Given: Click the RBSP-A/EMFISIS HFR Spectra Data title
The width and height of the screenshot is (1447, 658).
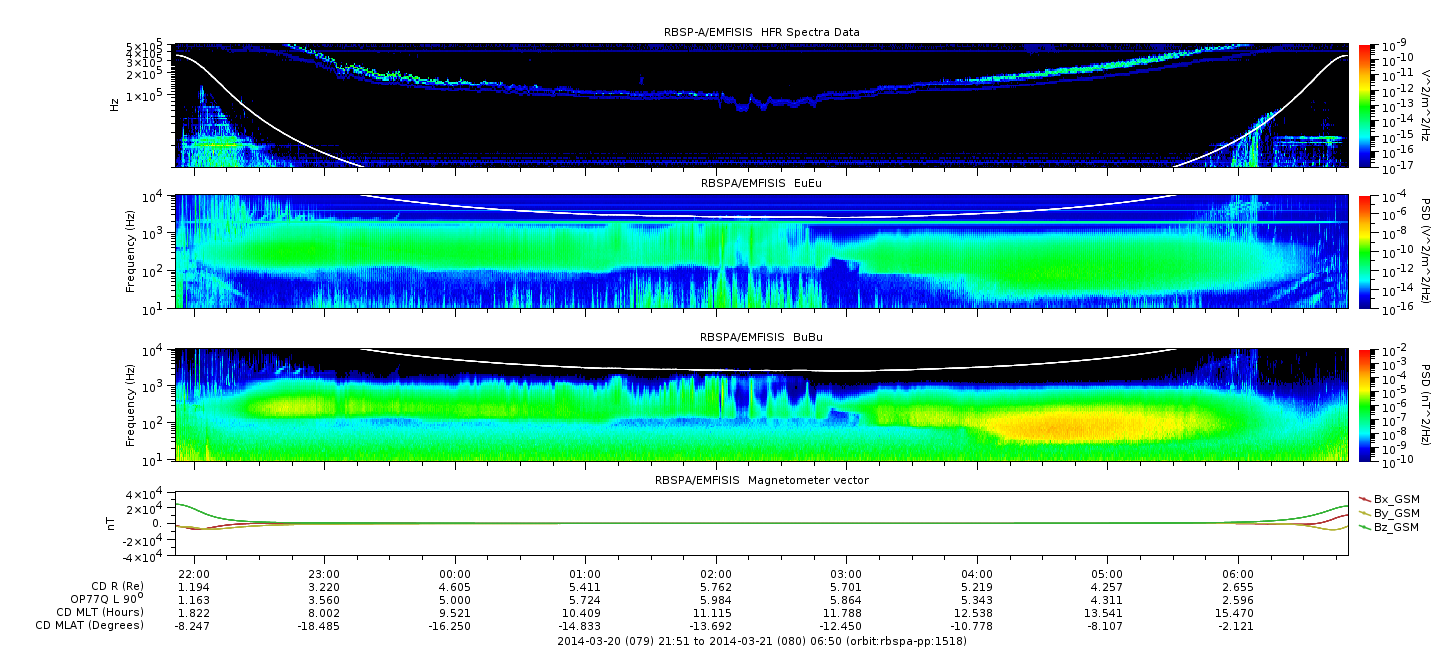Looking at the screenshot, I should (761, 32).
